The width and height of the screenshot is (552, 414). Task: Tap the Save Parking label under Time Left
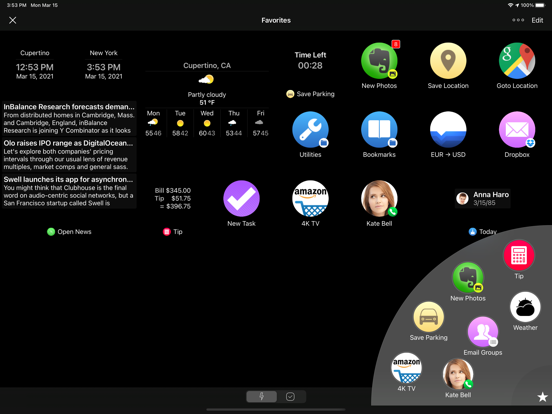(x=310, y=94)
